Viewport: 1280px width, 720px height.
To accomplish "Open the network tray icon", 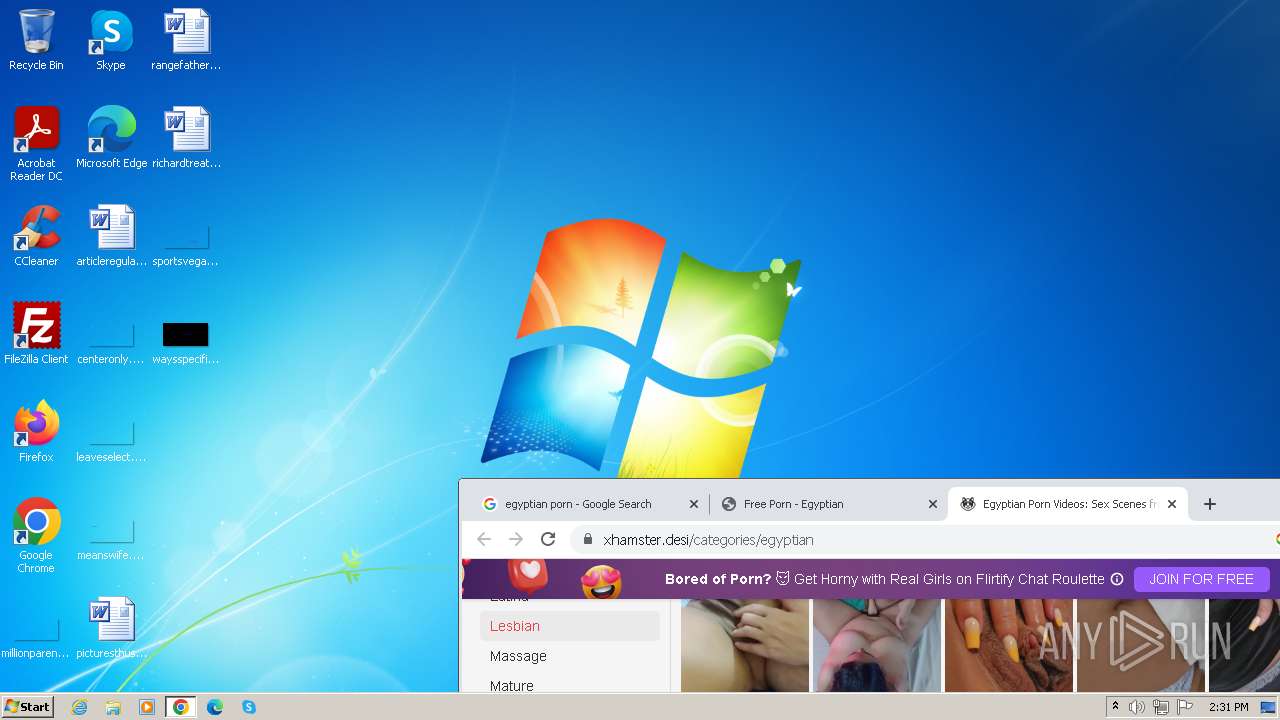I will (1161, 707).
